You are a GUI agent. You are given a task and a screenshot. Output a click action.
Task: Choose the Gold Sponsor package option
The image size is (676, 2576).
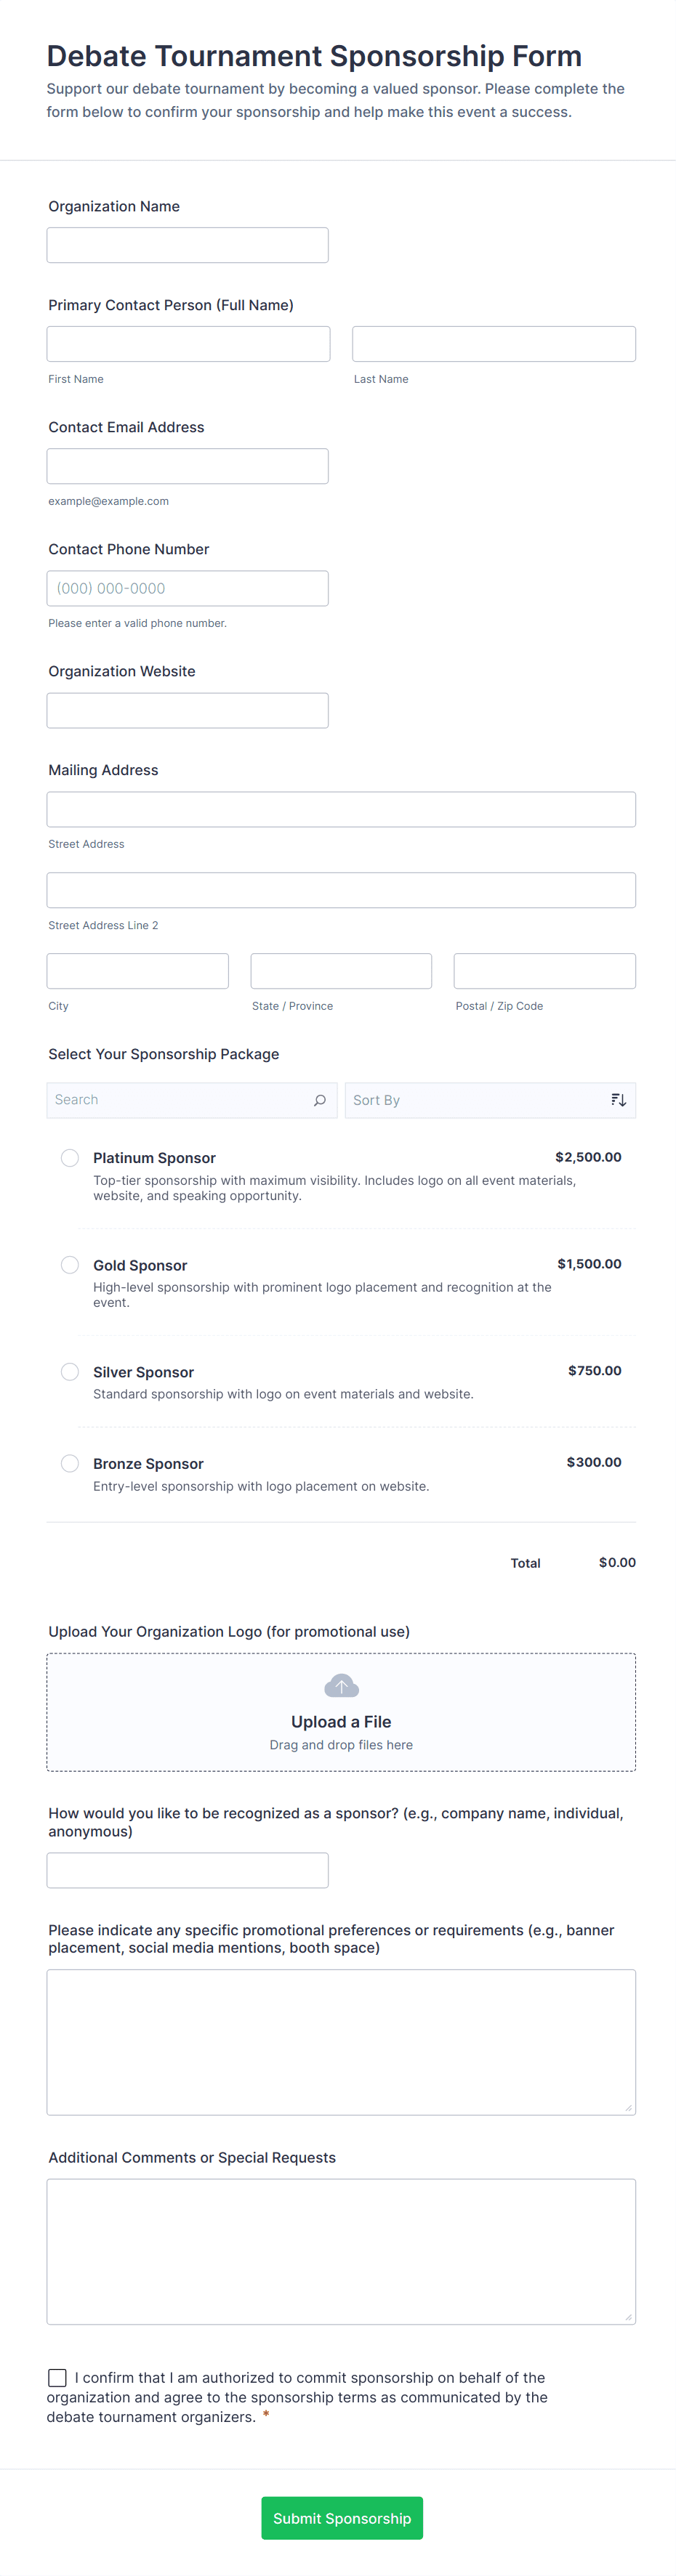click(70, 1265)
